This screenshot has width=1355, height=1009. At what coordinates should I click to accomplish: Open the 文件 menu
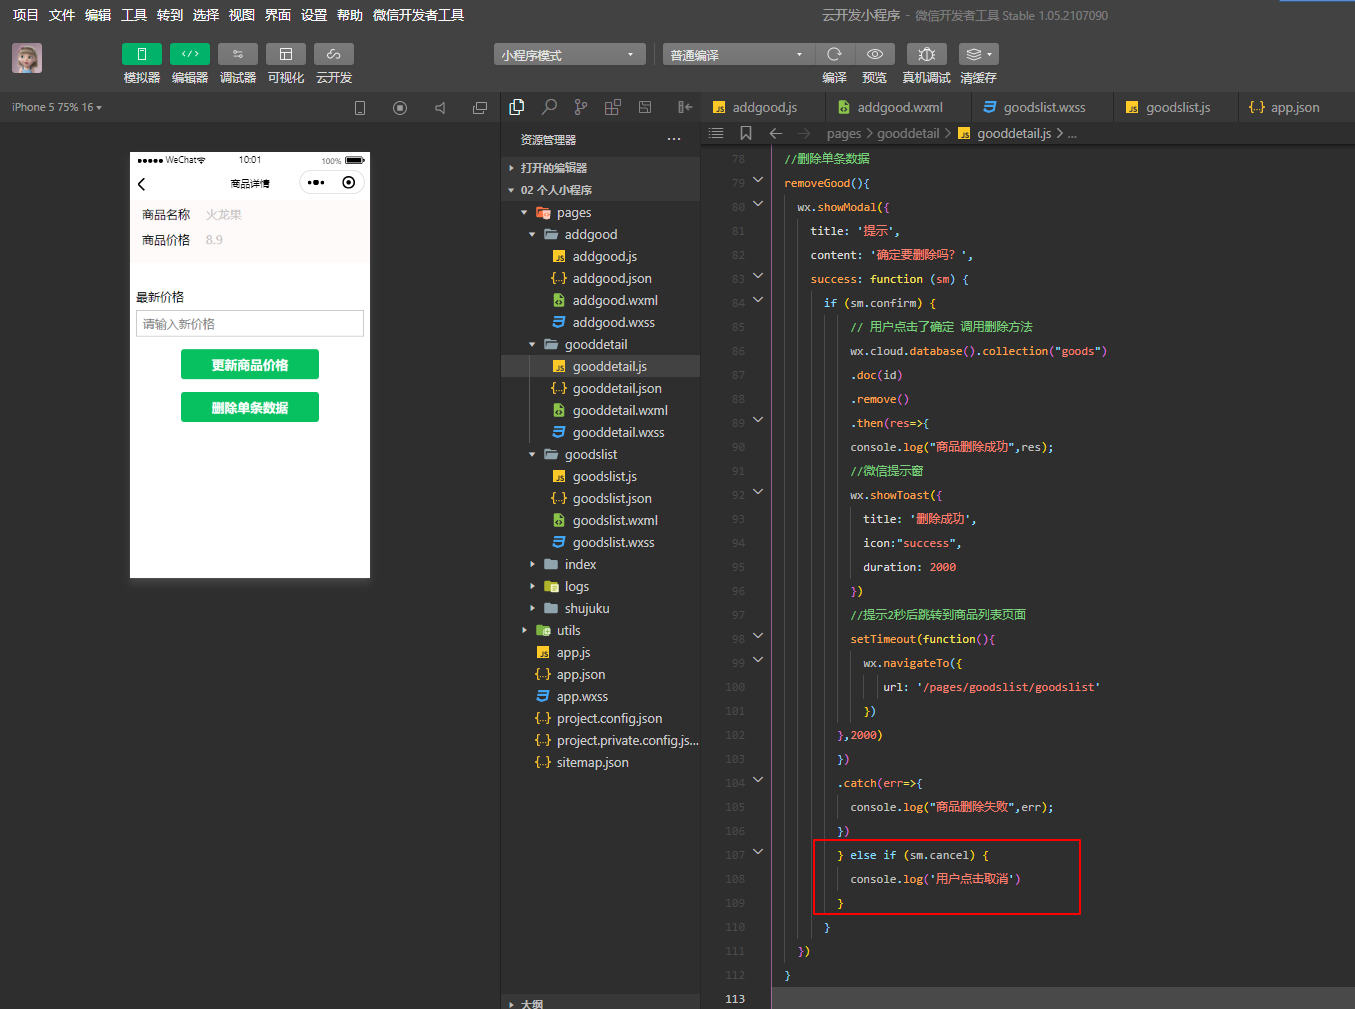tap(62, 15)
